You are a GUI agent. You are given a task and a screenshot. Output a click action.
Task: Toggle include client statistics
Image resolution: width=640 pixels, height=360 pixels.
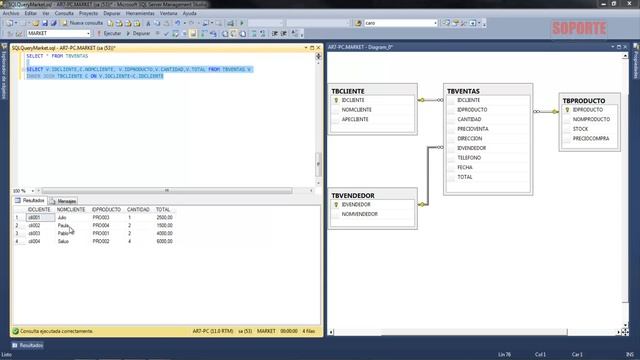[213, 33]
